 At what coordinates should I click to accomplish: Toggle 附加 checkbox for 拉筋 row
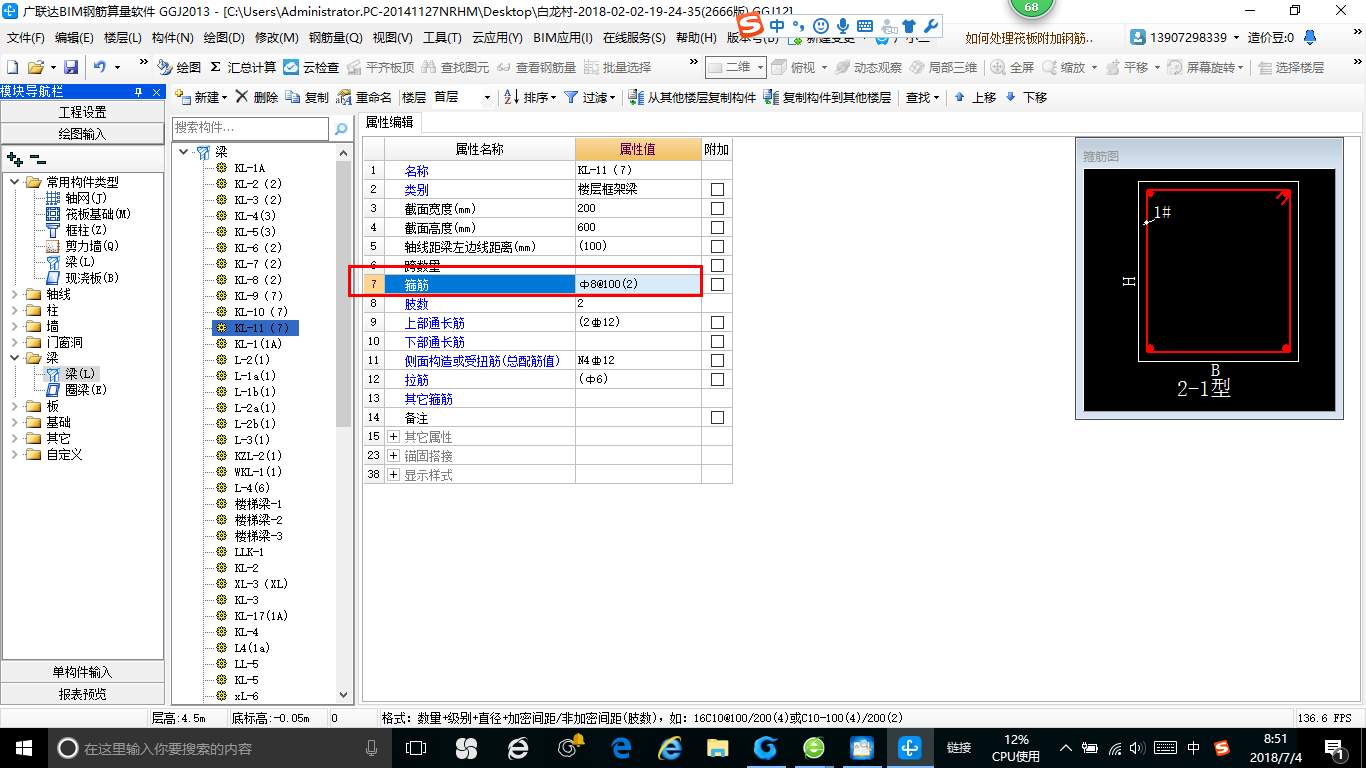[x=717, y=379]
